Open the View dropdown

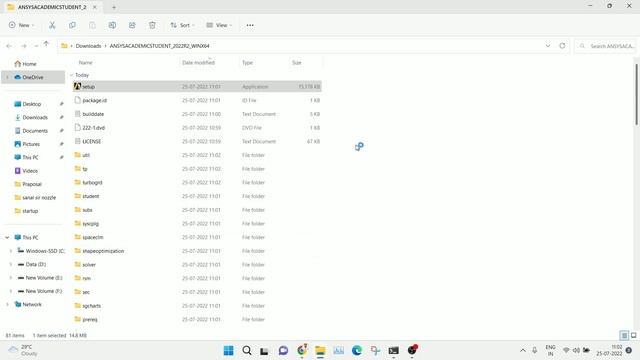pyautogui.click(x=219, y=25)
